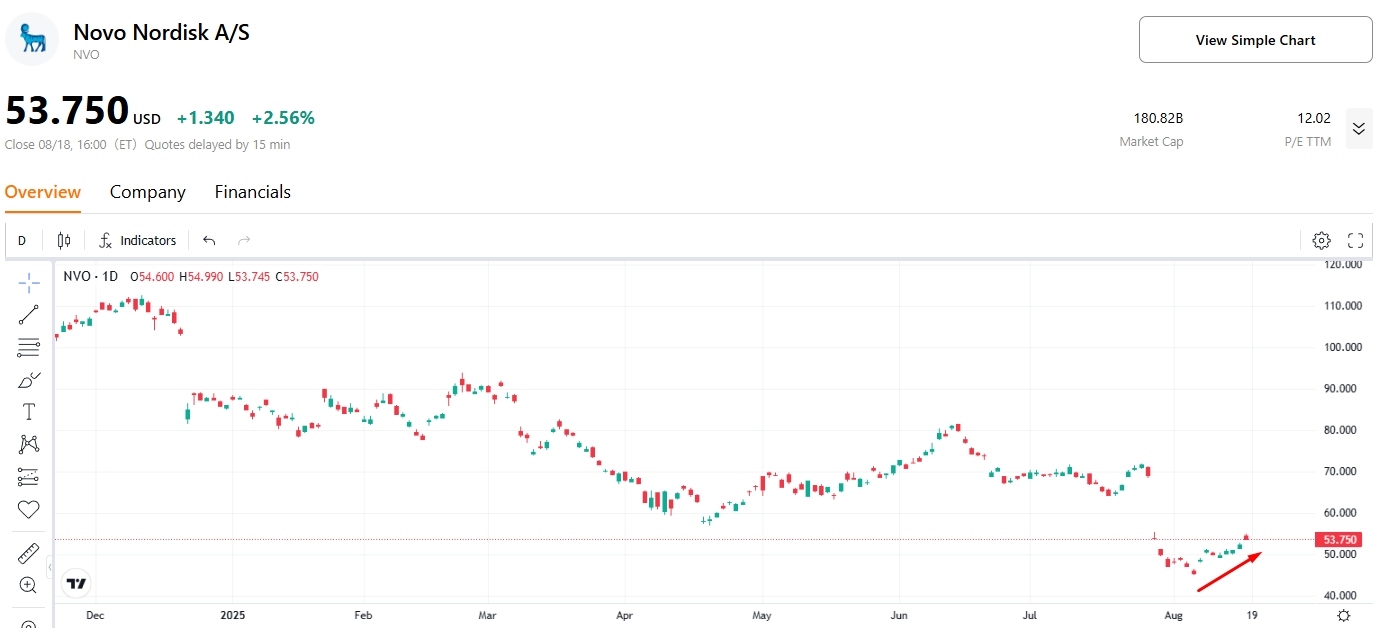The width and height of the screenshot is (1381, 633).
Task: Open the candlestick chart style selector
Action: pos(64,240)
